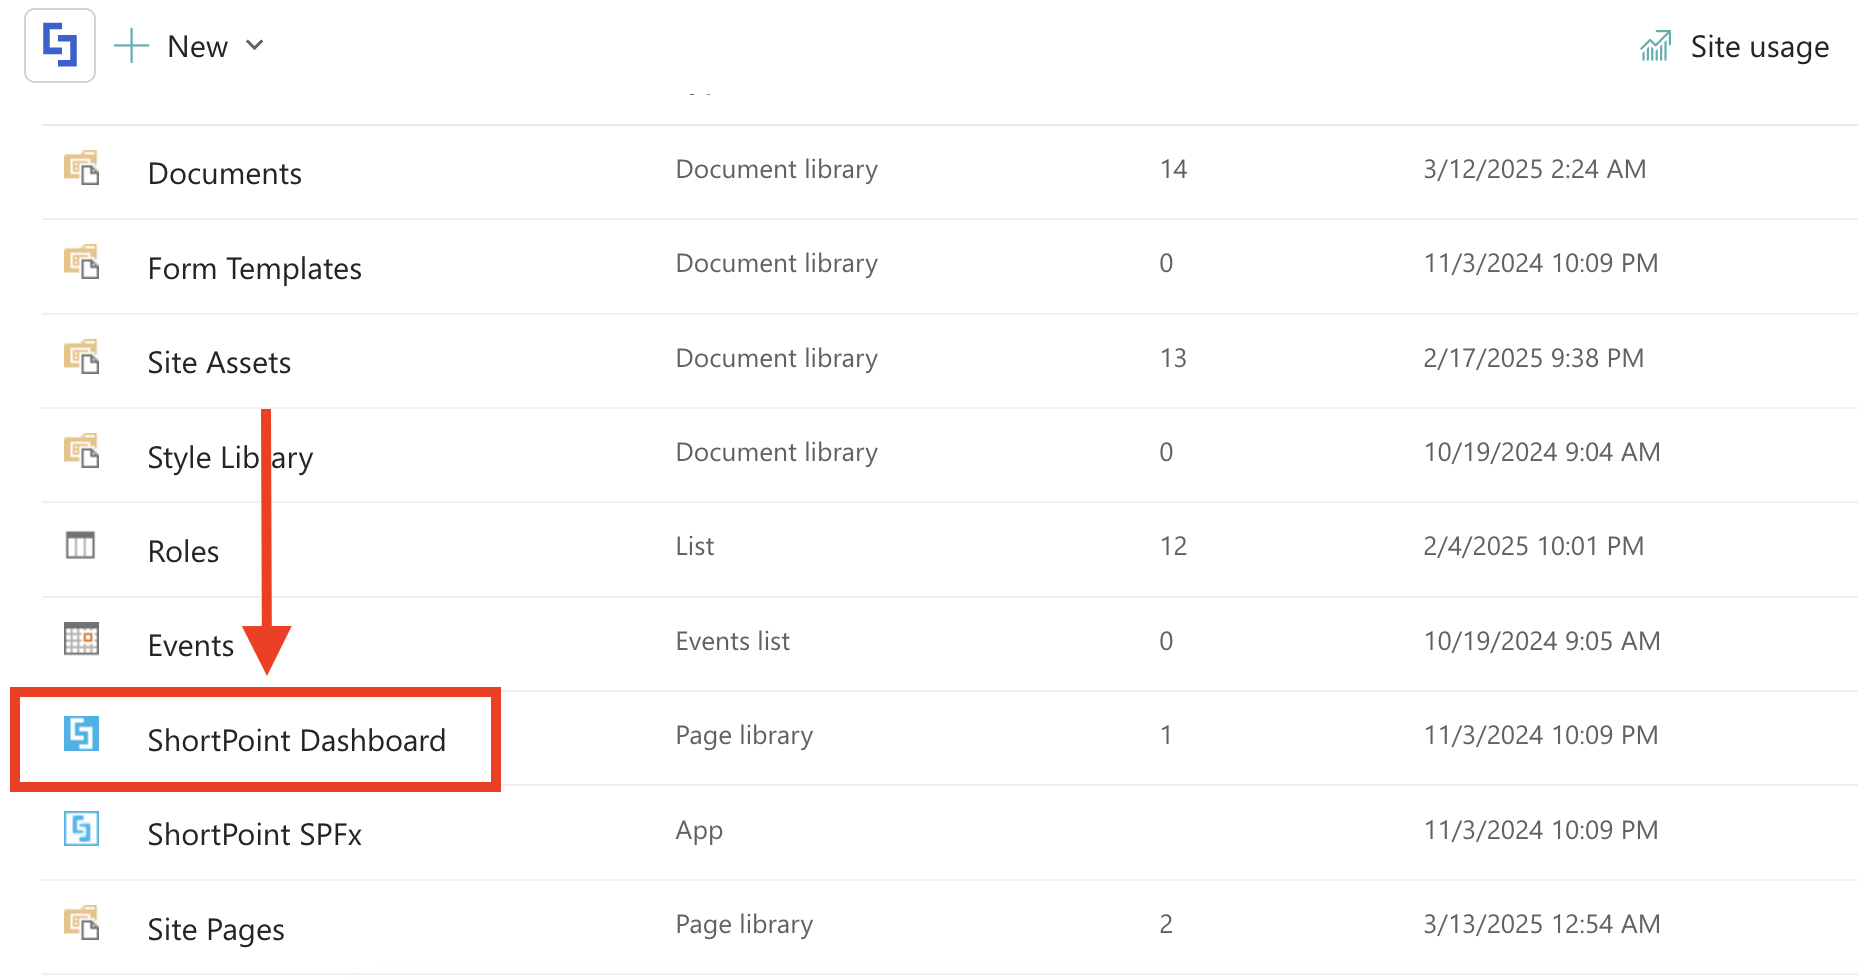Open the ShortPoint SPFx app
Screen dimensions: 1858x978
254,834
